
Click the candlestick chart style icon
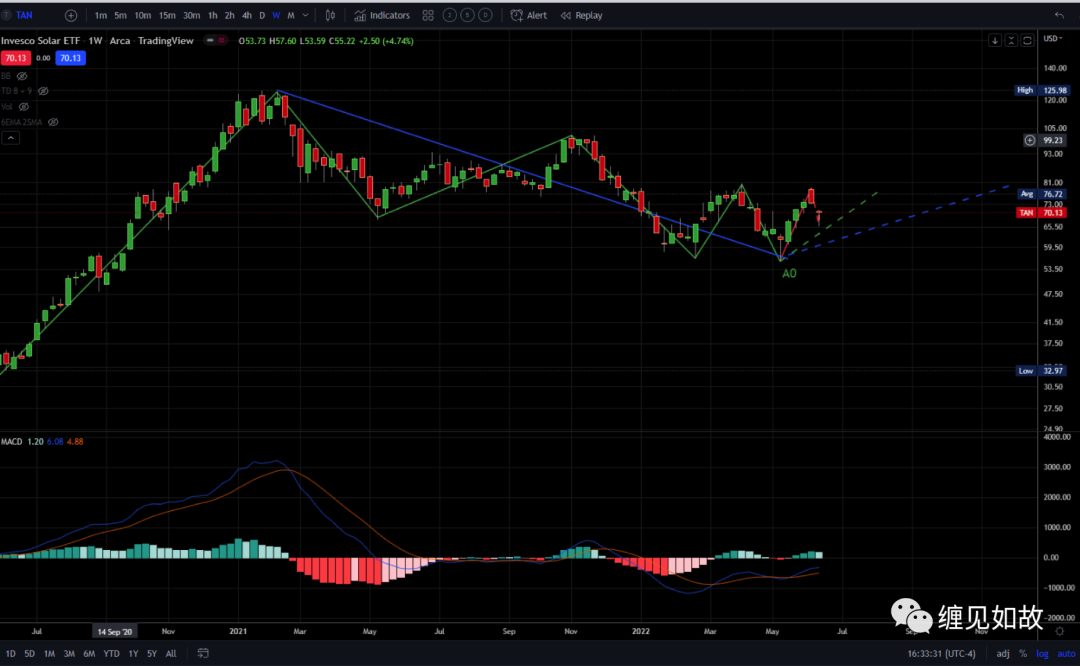coord(331,15)
